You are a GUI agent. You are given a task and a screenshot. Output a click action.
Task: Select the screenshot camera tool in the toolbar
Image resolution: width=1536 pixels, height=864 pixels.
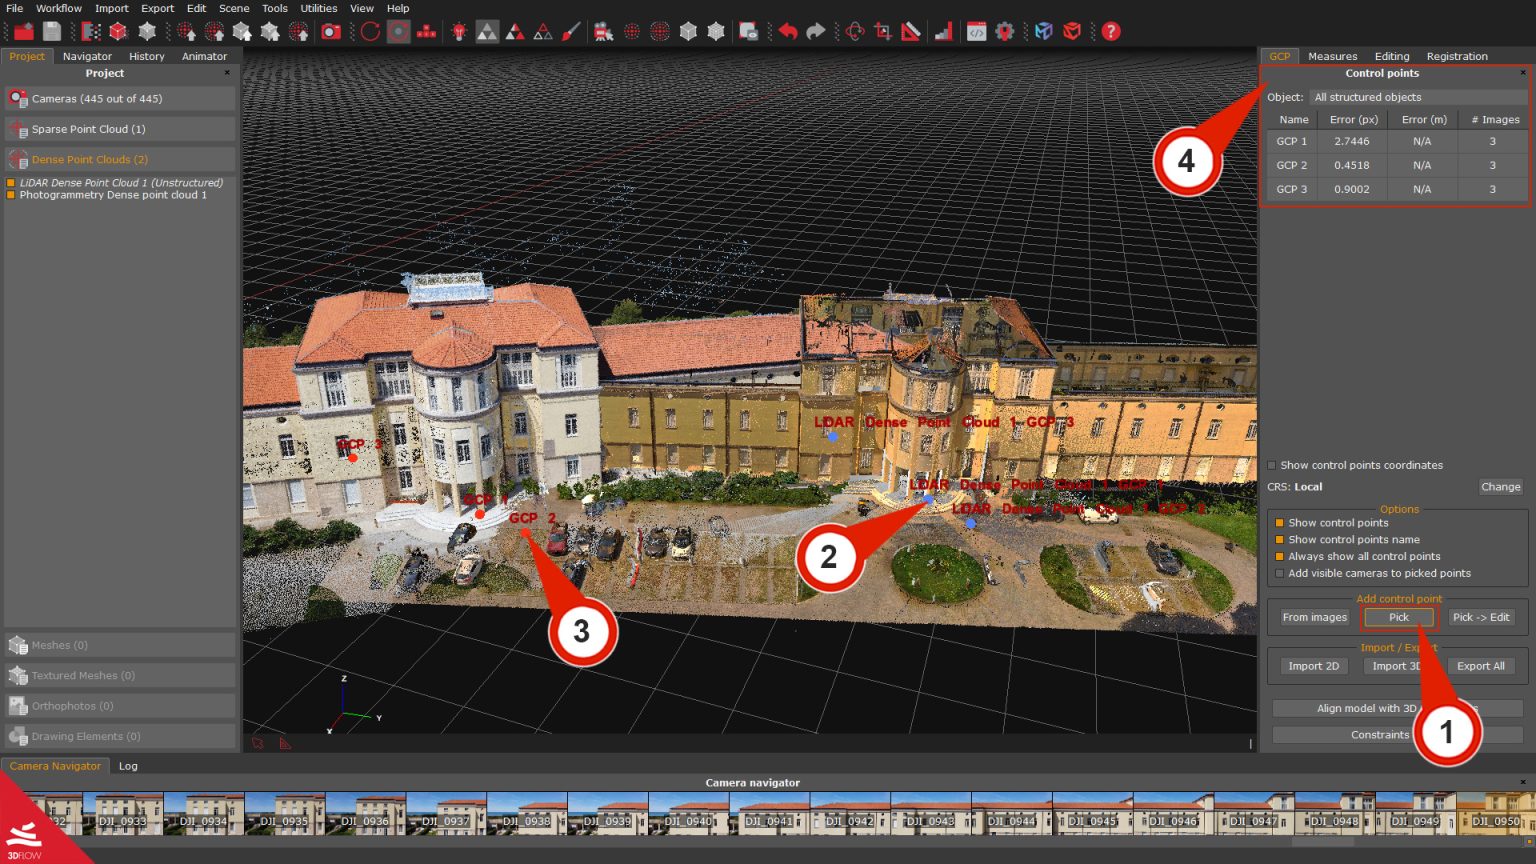332,31
